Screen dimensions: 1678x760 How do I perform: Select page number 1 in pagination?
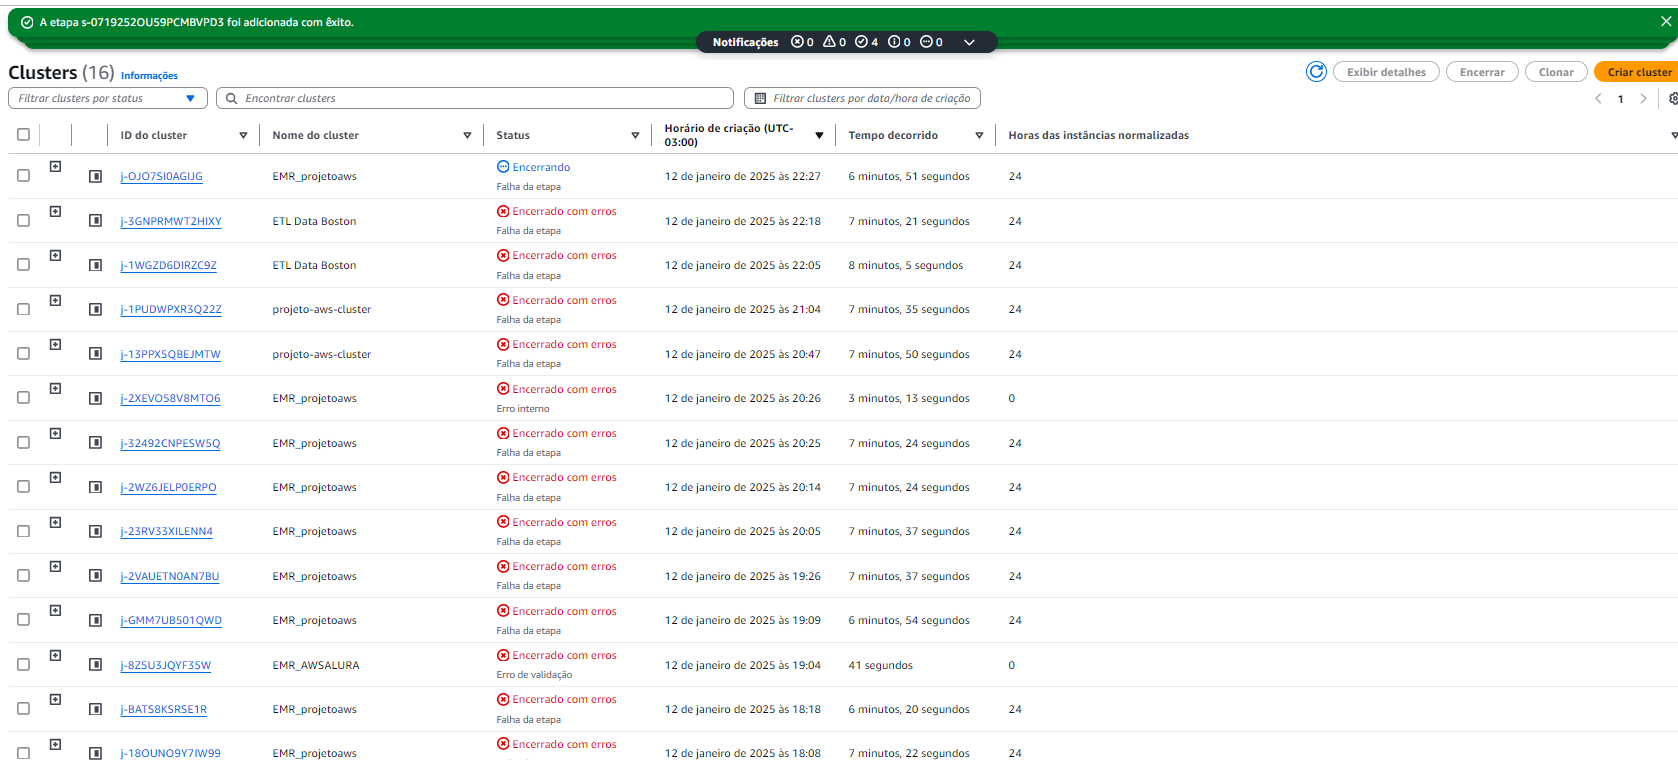point(1621,99)
